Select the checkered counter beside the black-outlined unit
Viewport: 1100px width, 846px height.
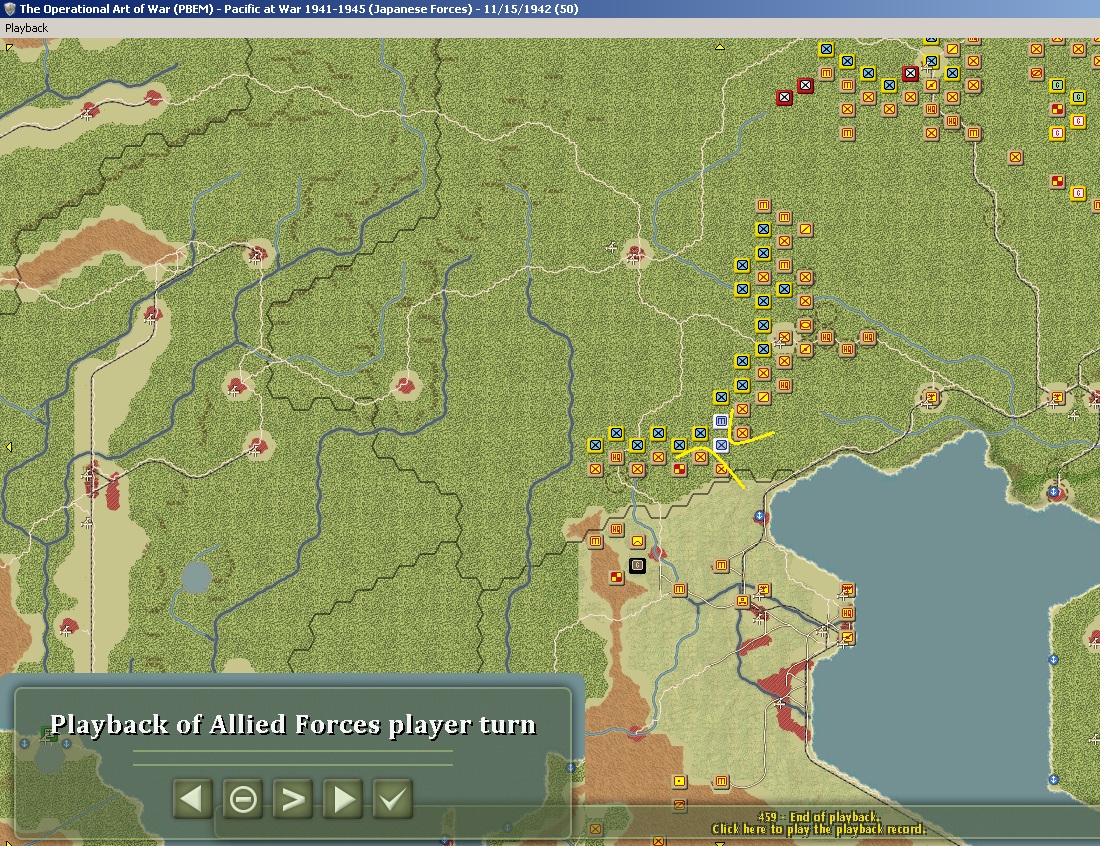(x=616, y=577)
